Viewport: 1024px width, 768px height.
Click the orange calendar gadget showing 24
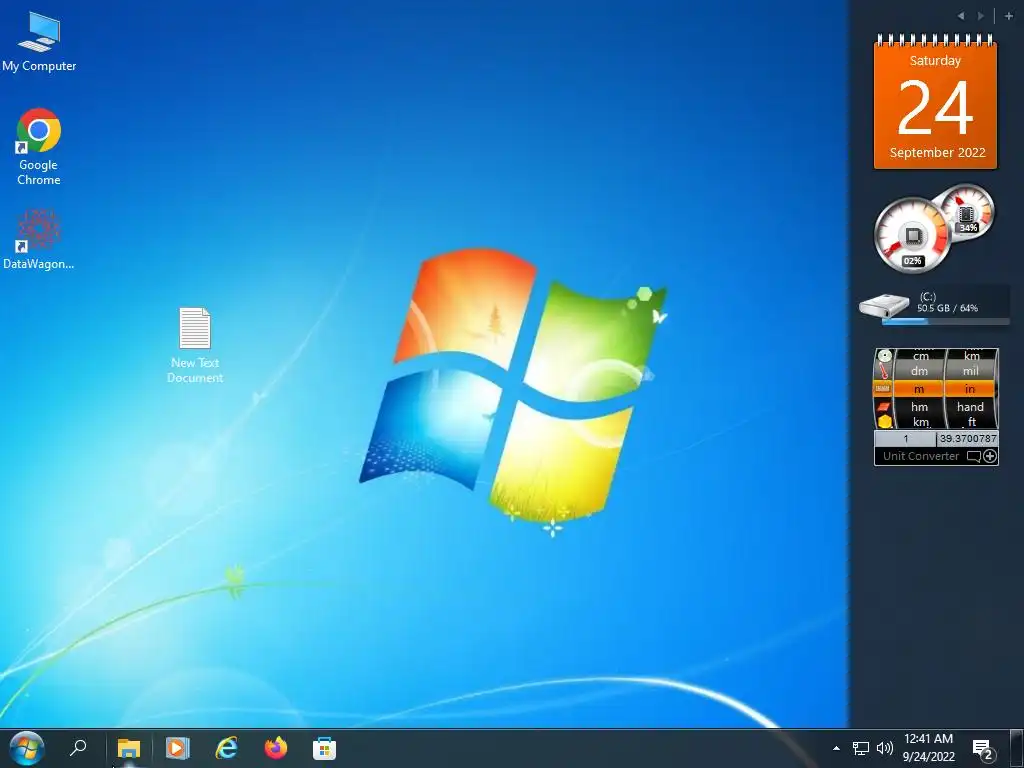[x=935, y=103]
